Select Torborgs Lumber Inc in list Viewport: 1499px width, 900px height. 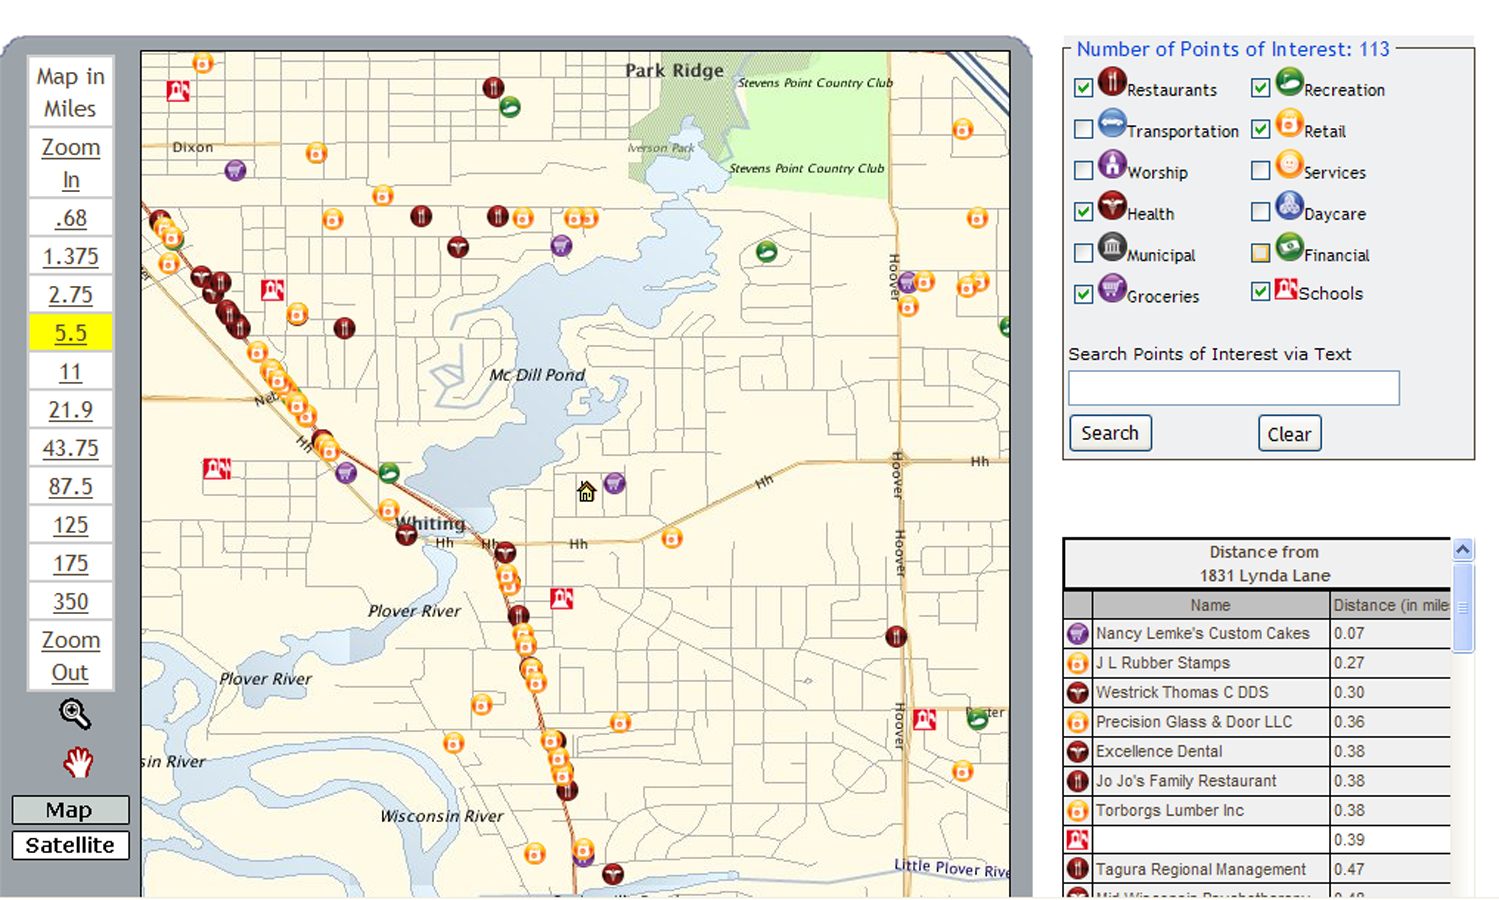(1169, 810)
